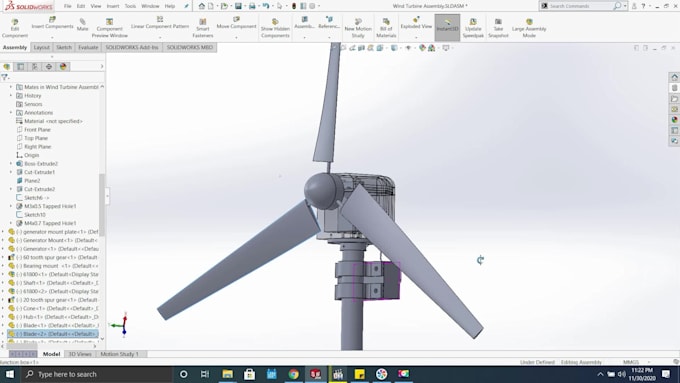The image size is (680, 383).
Task: Click Show Hidden Components
Action: pos(275,28)
